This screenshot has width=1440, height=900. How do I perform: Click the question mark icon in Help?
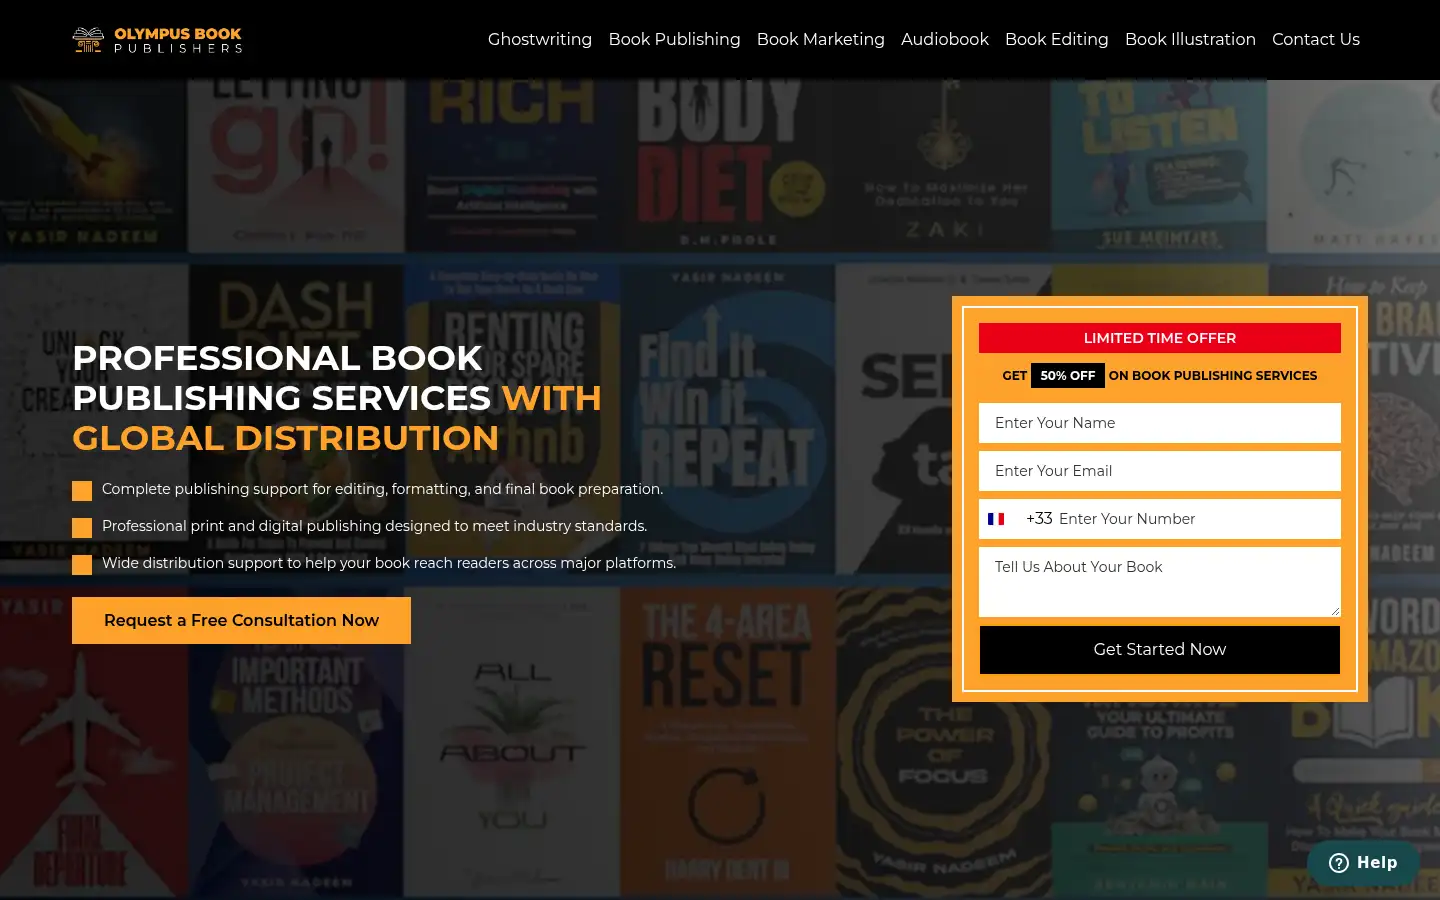pos(1339,863)
